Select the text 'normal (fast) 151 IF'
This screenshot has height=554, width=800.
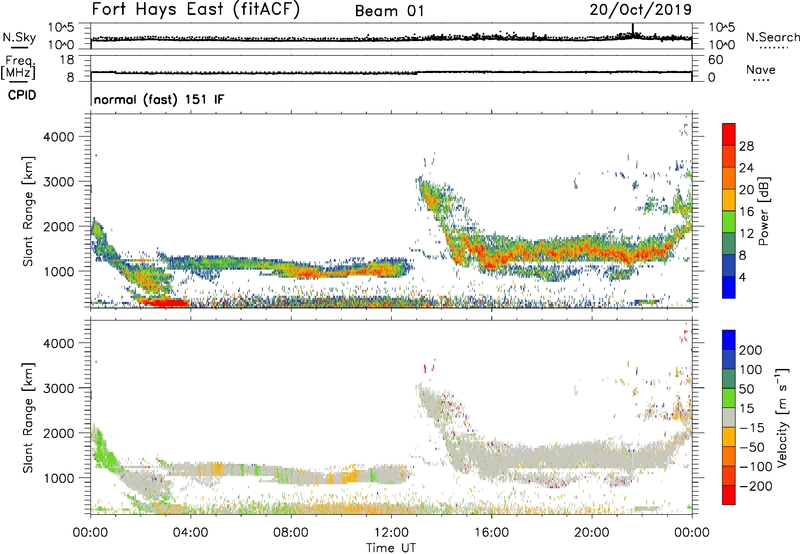(x=159, y=99)
